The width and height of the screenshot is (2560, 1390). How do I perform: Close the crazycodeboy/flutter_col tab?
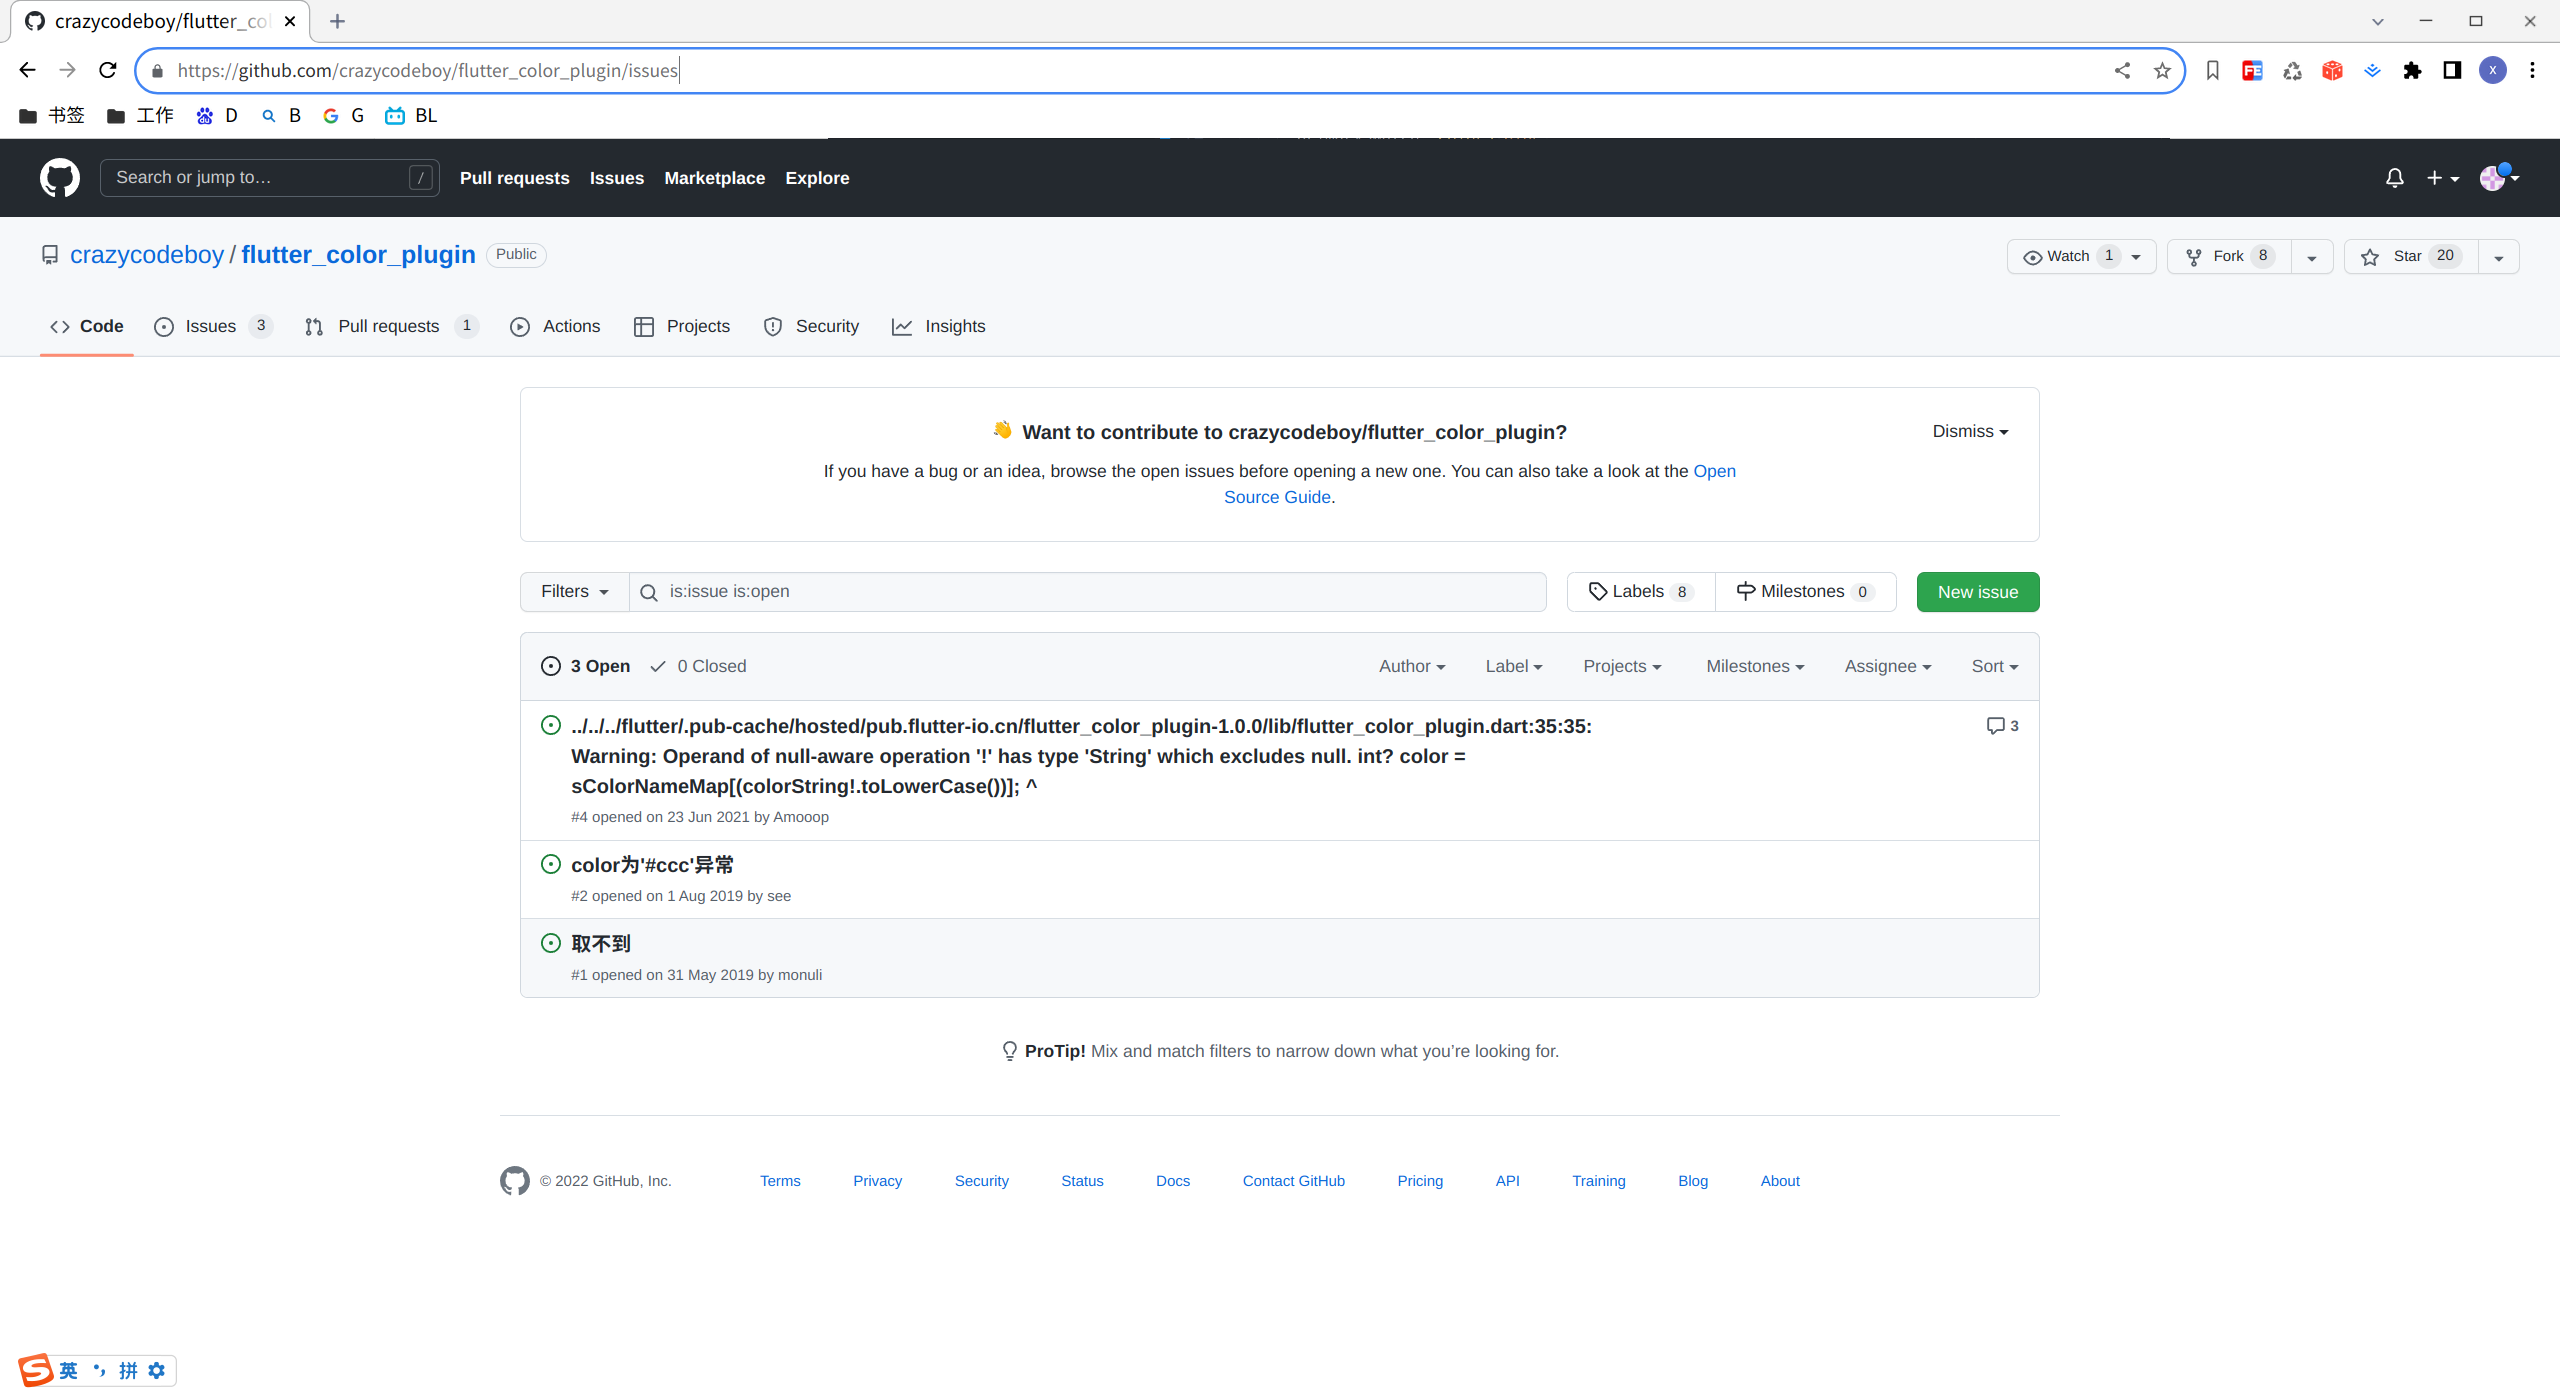[290, 21]
